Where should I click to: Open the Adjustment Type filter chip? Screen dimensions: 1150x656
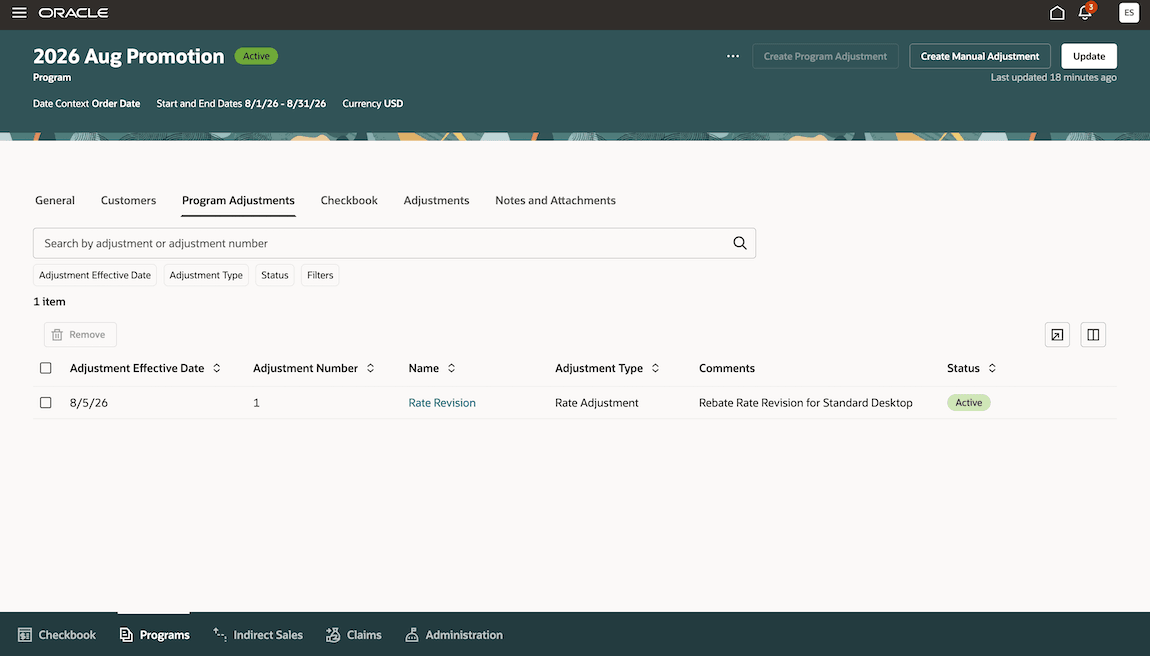(206, 275)
